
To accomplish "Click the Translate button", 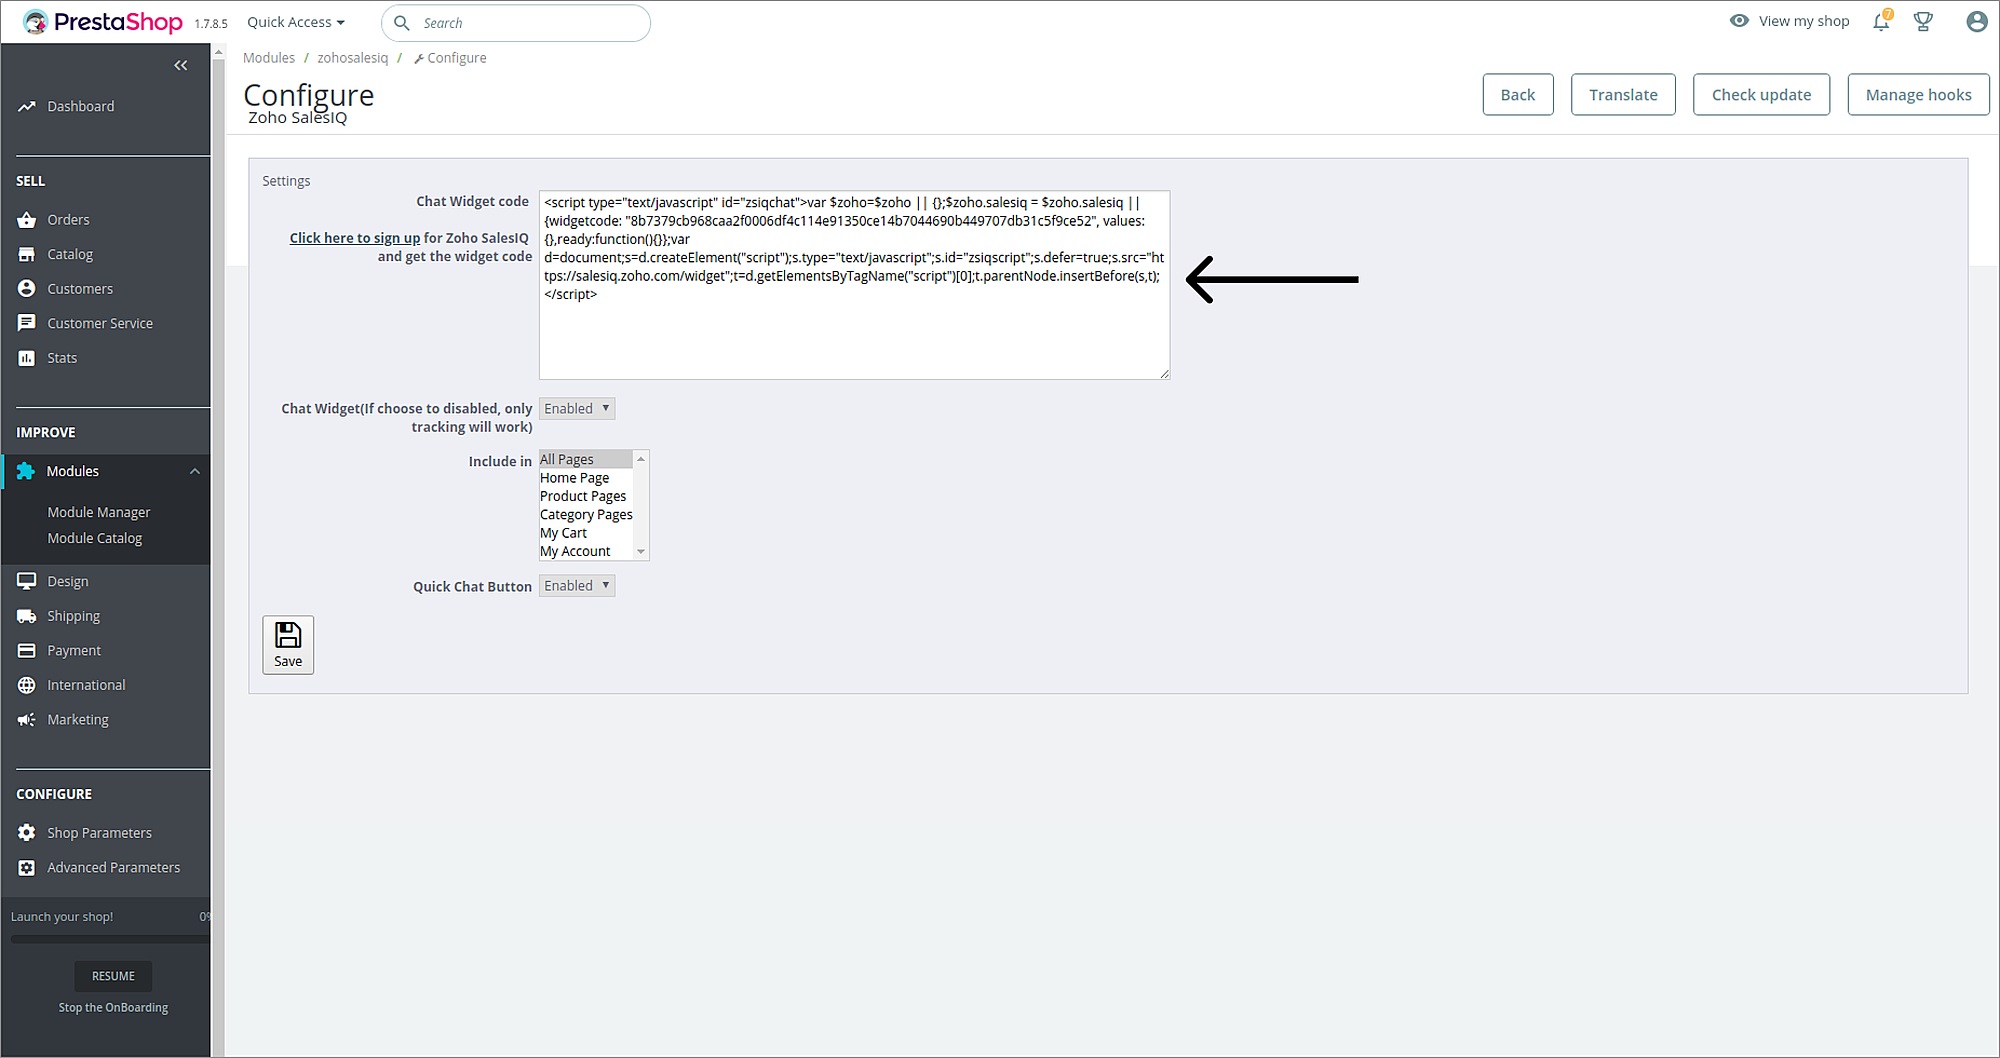I will 1623,95.
